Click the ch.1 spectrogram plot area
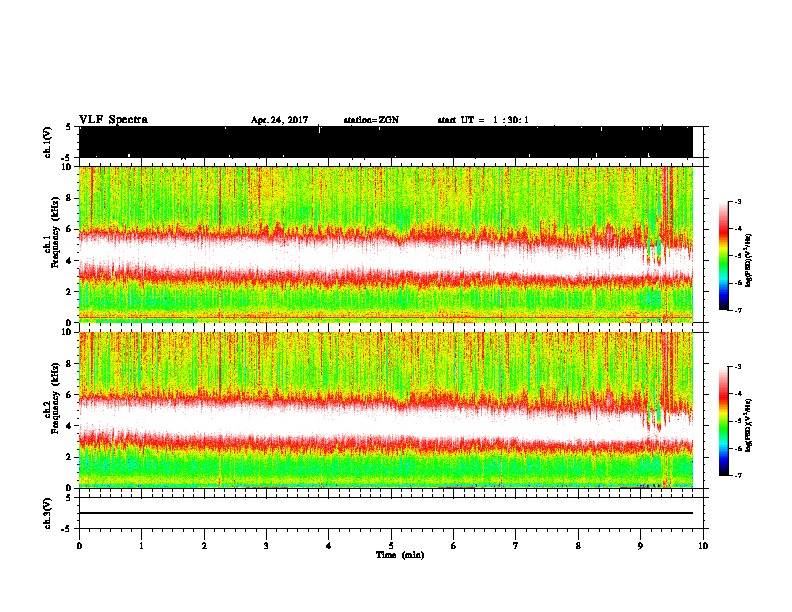The width and height of the screenshot is (792, 612). pos(386,244)
